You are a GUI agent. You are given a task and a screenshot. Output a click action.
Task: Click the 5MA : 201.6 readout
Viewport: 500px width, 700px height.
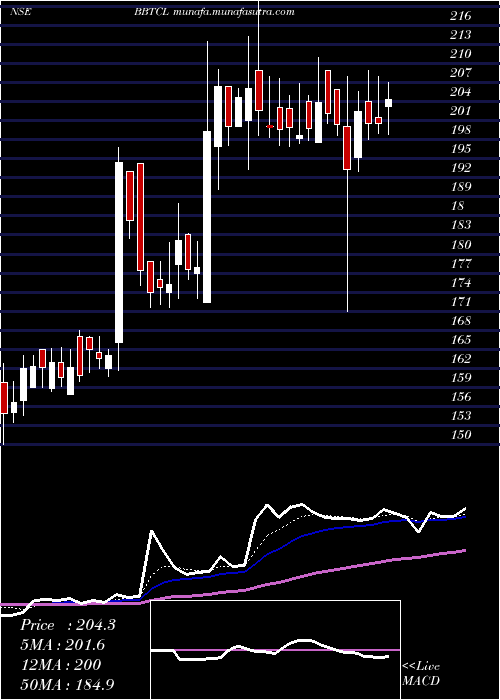point(64,645)
